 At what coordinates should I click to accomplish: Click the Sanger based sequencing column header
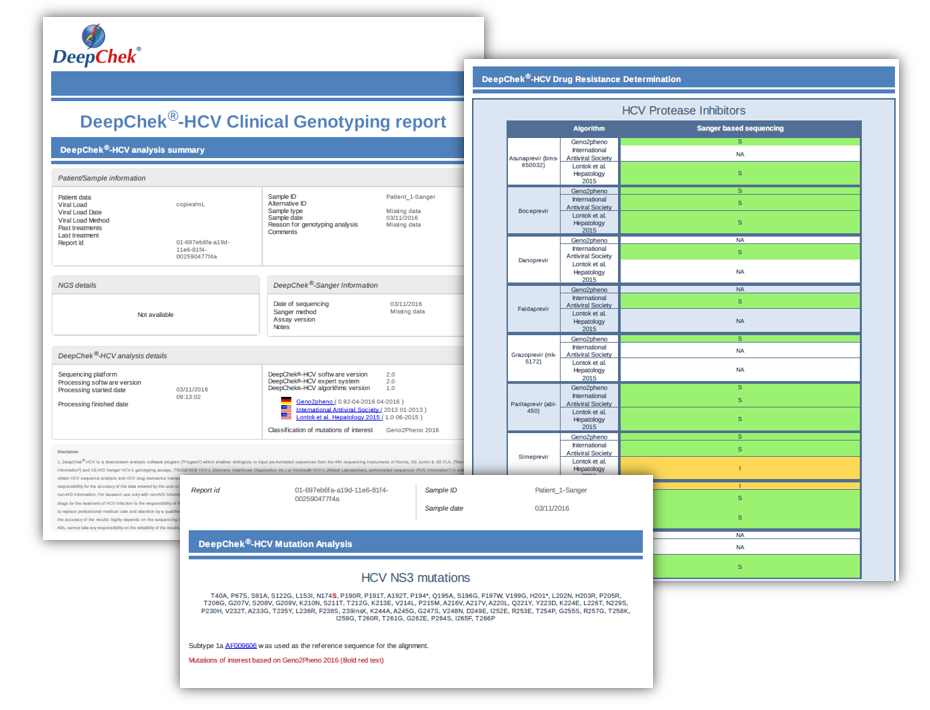740,128
